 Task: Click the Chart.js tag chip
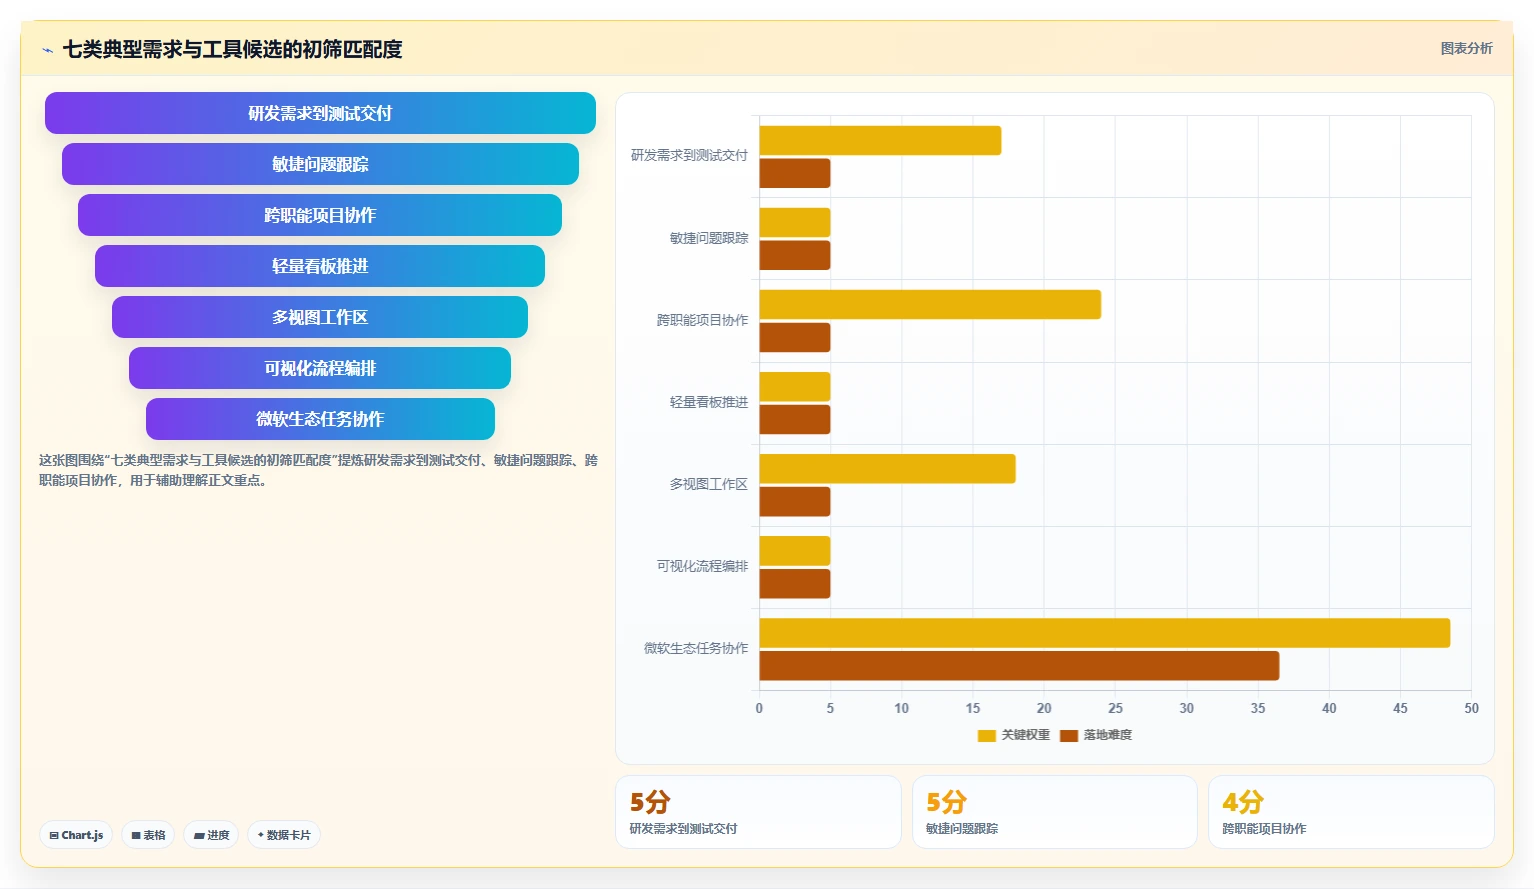point(76,835)
